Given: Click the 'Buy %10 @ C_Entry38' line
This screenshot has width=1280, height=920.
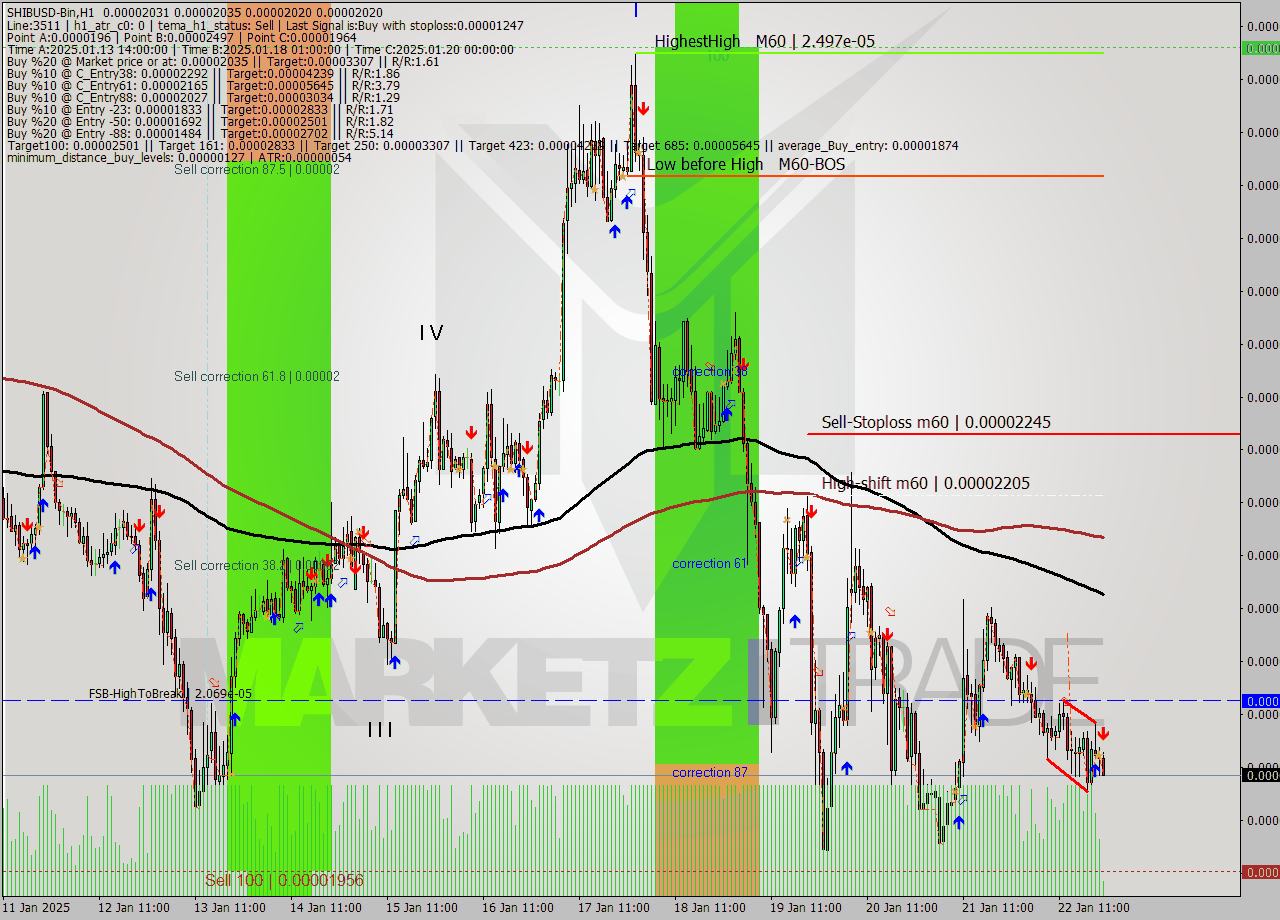Looking at the screenshot, I should pyautogui.click(x=203, y=73).
